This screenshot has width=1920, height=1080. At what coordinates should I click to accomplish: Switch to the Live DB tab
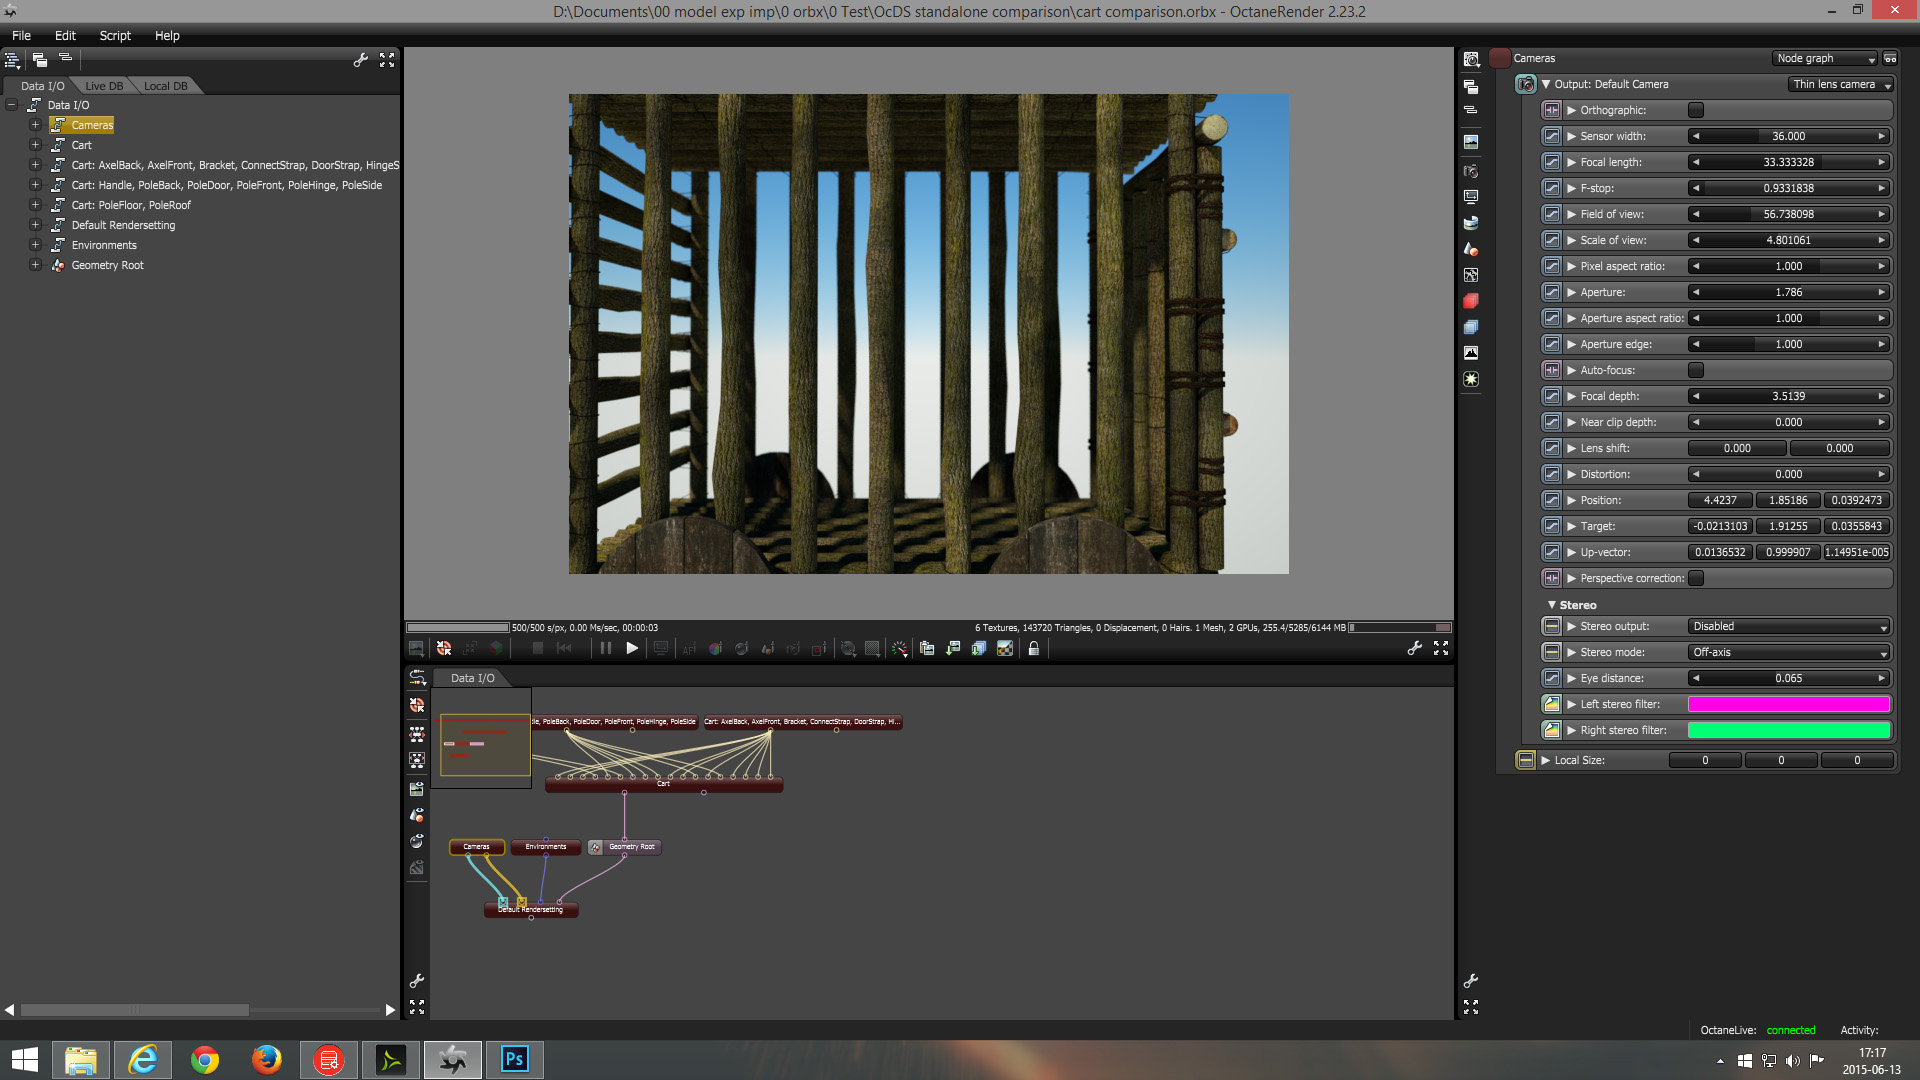click(104, 86)
